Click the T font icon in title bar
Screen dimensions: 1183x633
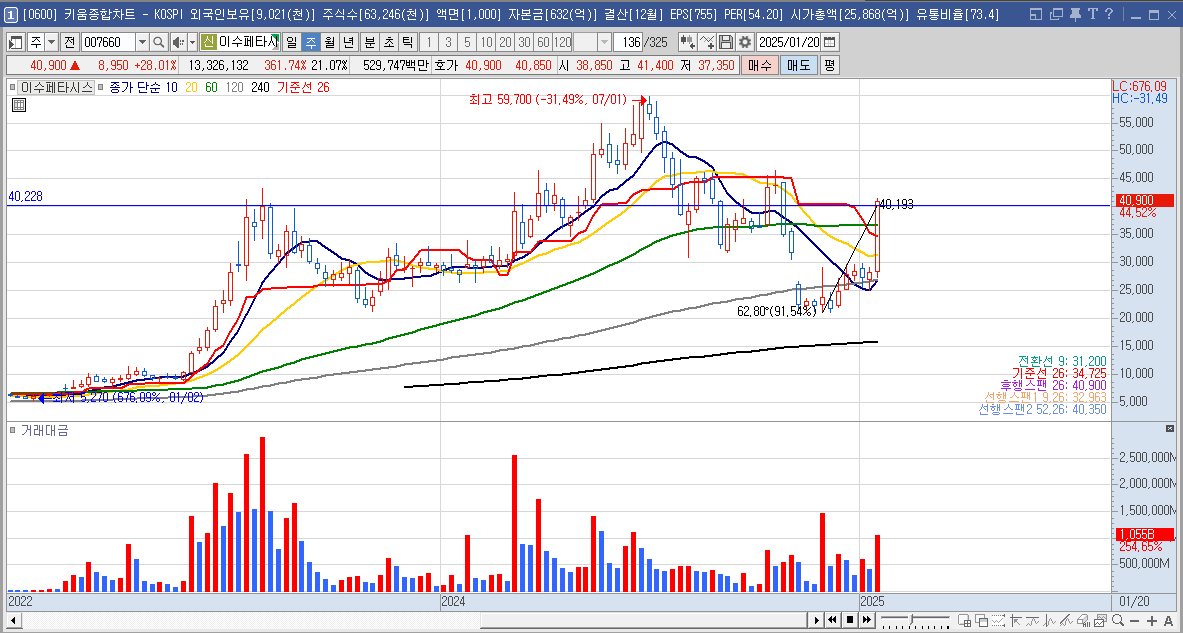(1092, 14)
